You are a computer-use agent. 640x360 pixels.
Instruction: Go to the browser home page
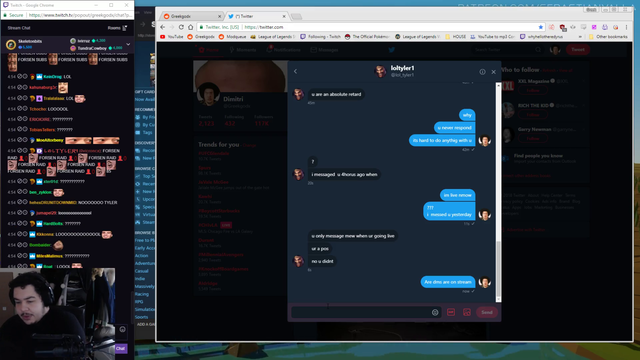click(x=190, y=27)
